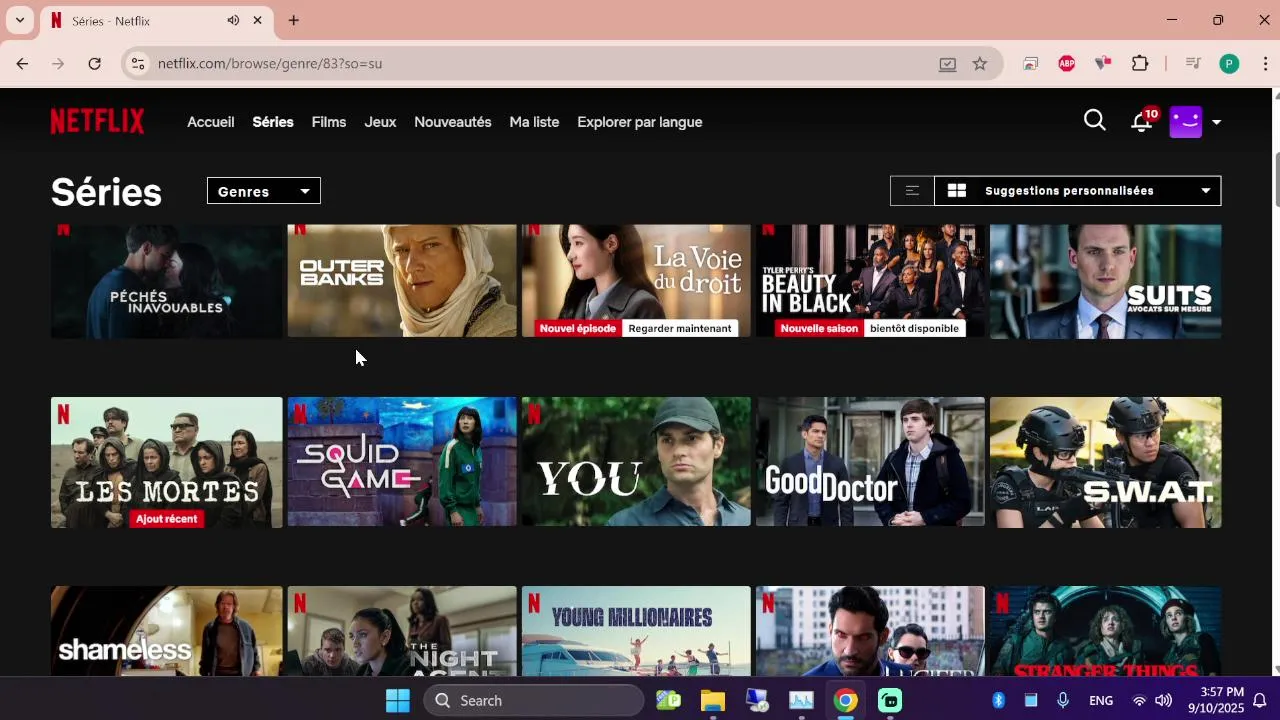Open Nouveautés page
The width and height of the screenshot is (1280, 720).
pyautogui.click(x=453, y=122)
